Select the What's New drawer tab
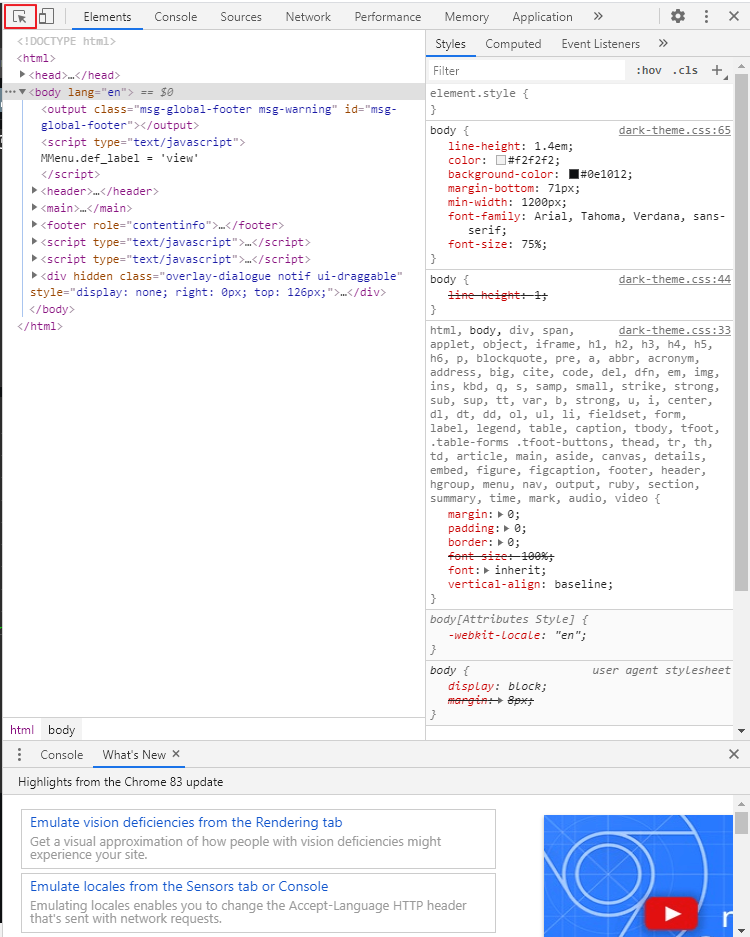 pos(134,755)
